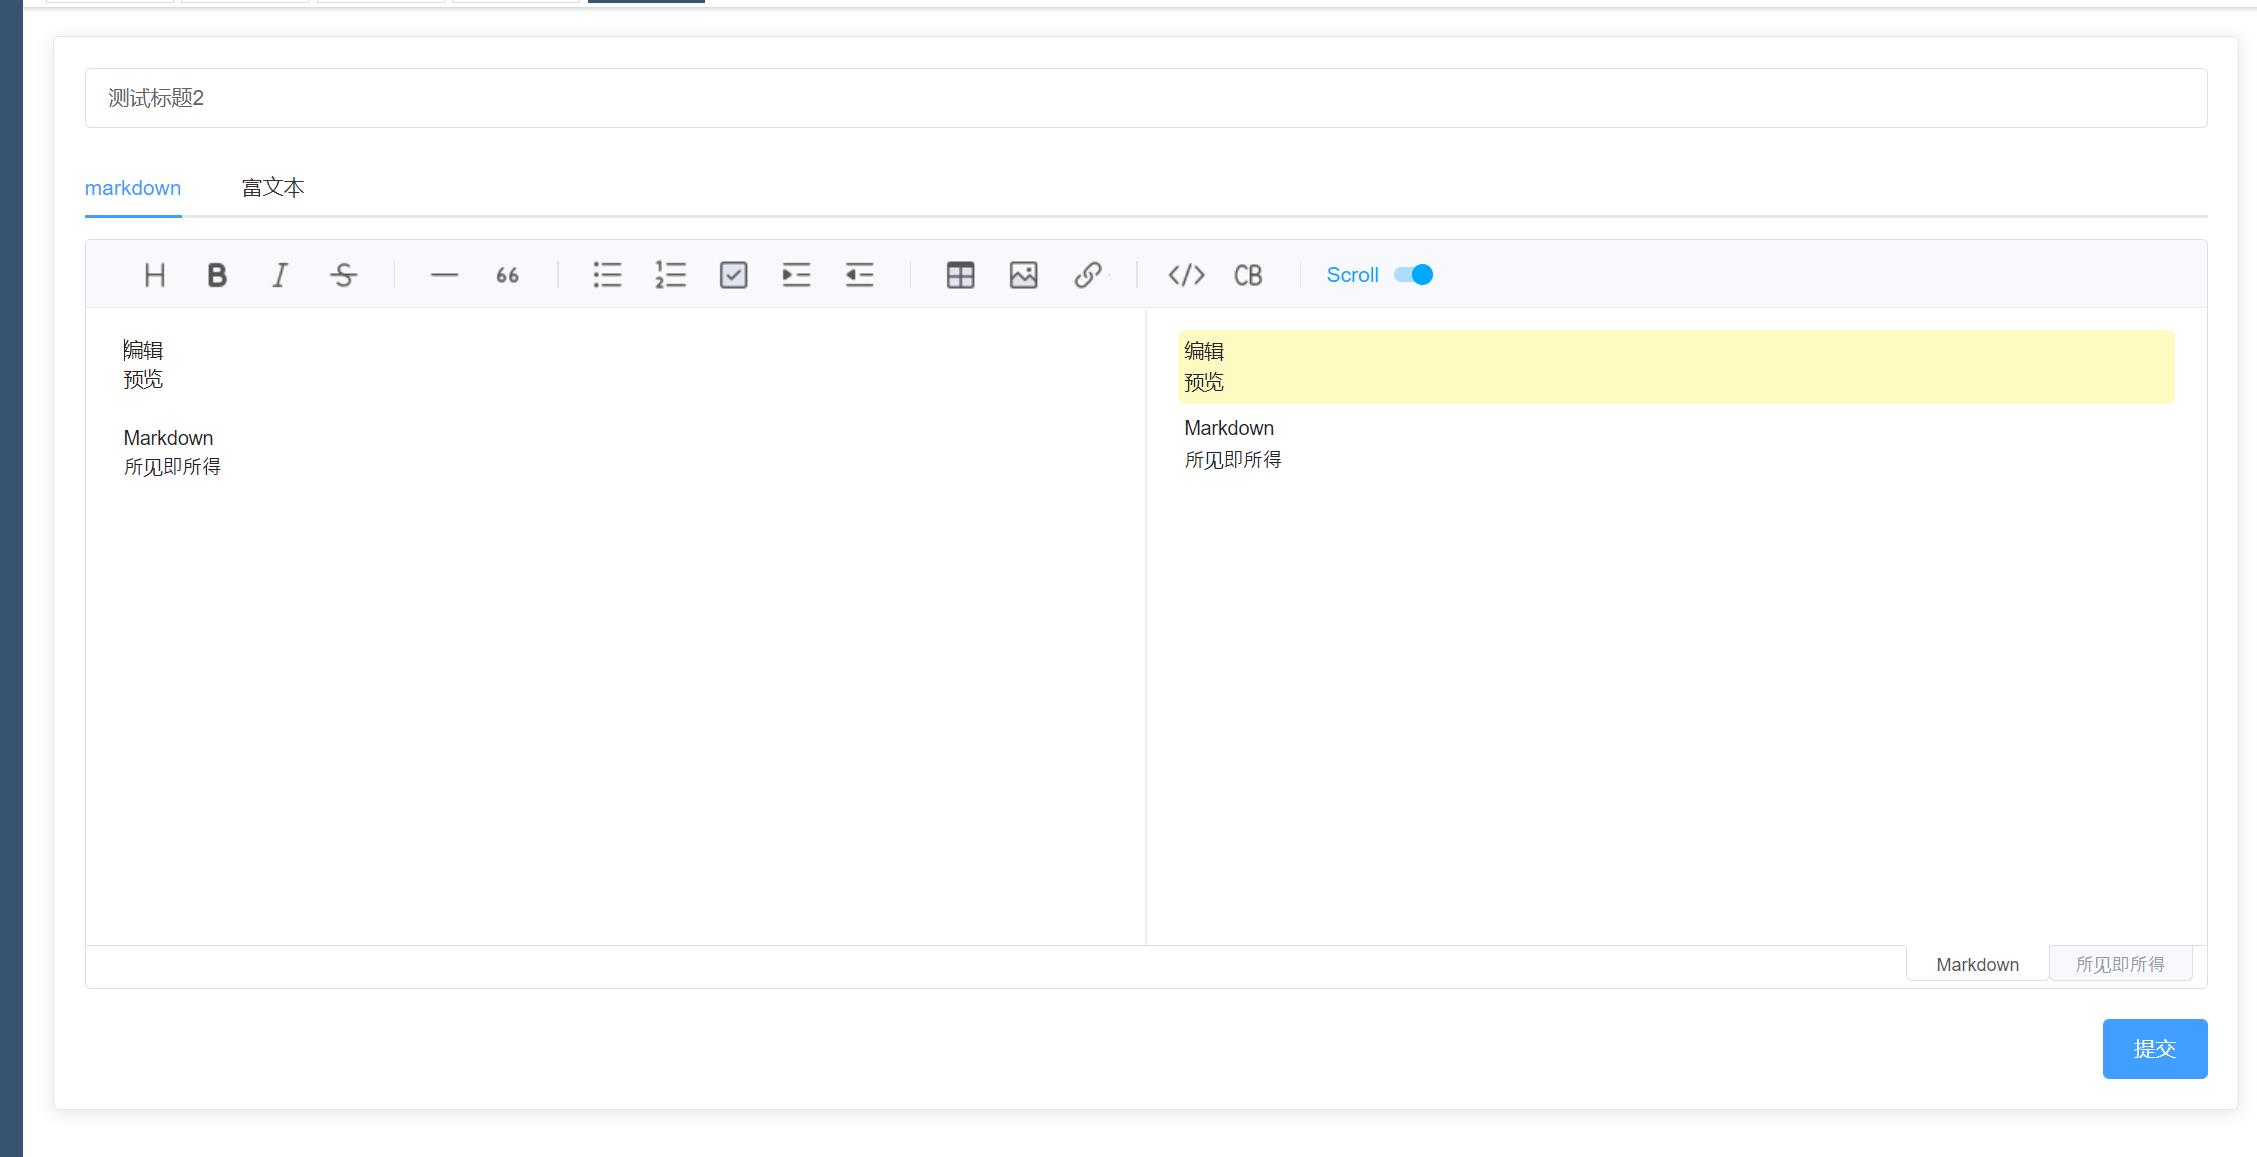Click the highlighted 编辑 text in preview
The height and width of the screenshot is (1157, 2257).
[1204, 351]
